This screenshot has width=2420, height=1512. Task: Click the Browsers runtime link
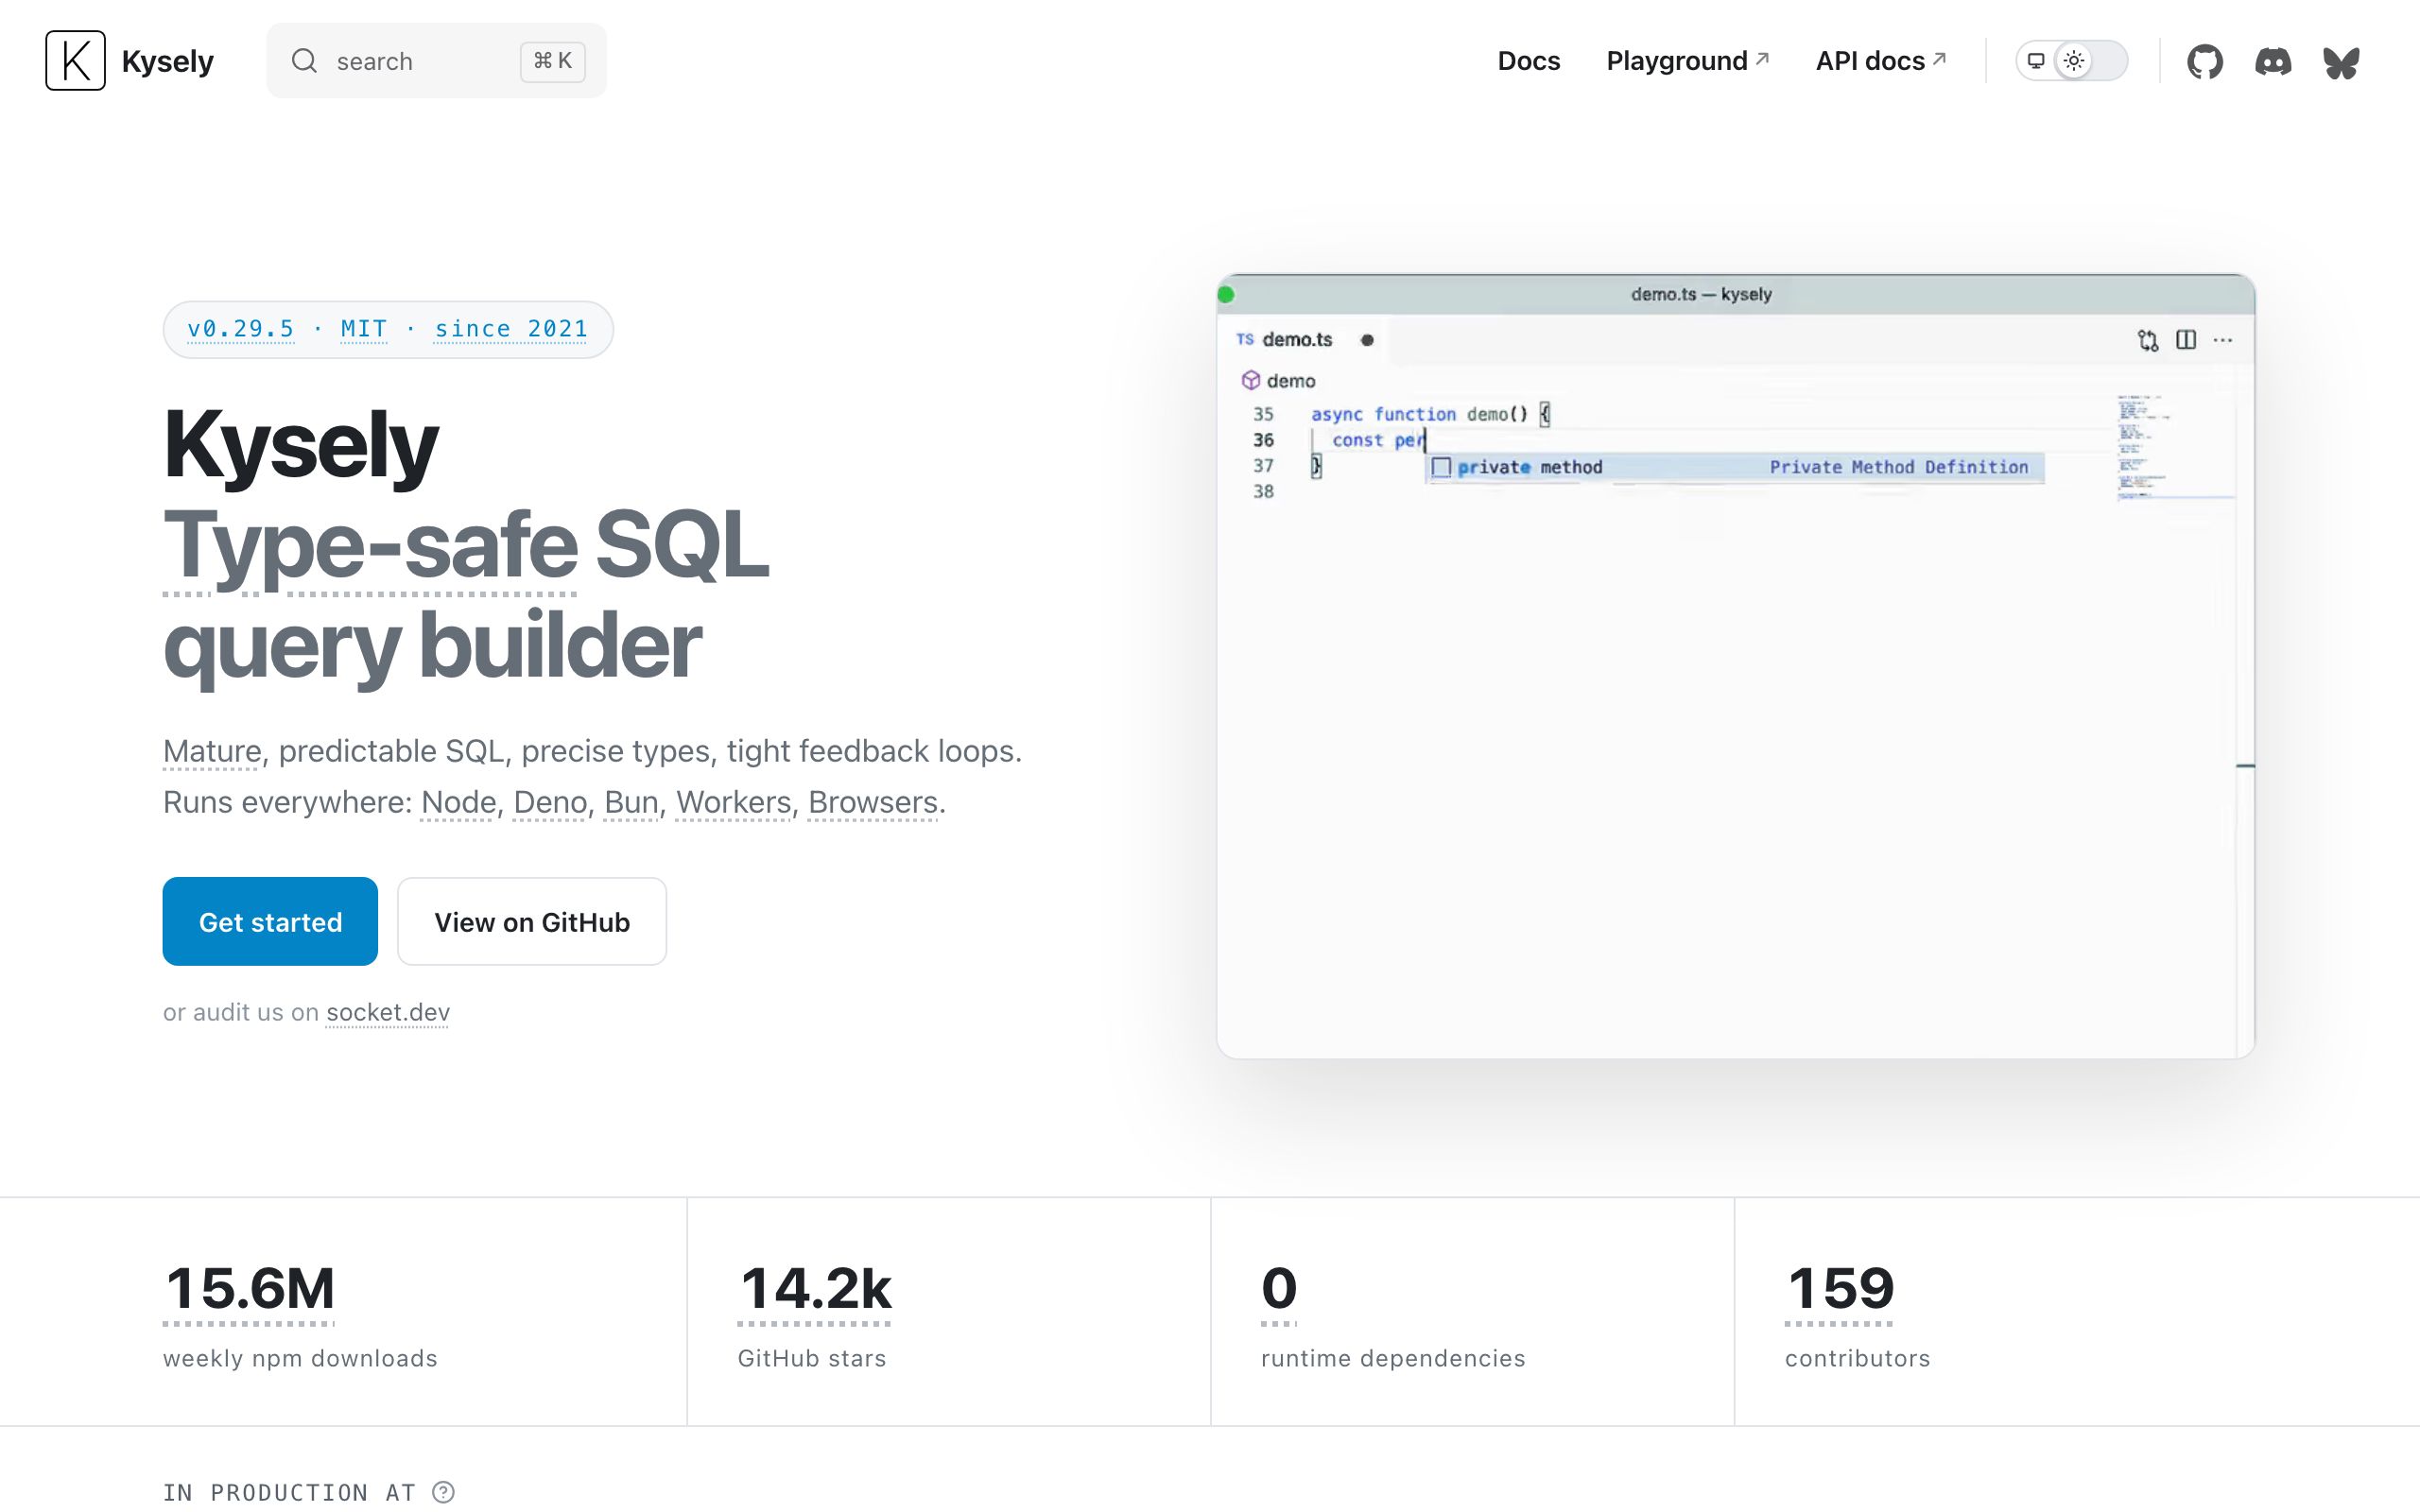873,802
